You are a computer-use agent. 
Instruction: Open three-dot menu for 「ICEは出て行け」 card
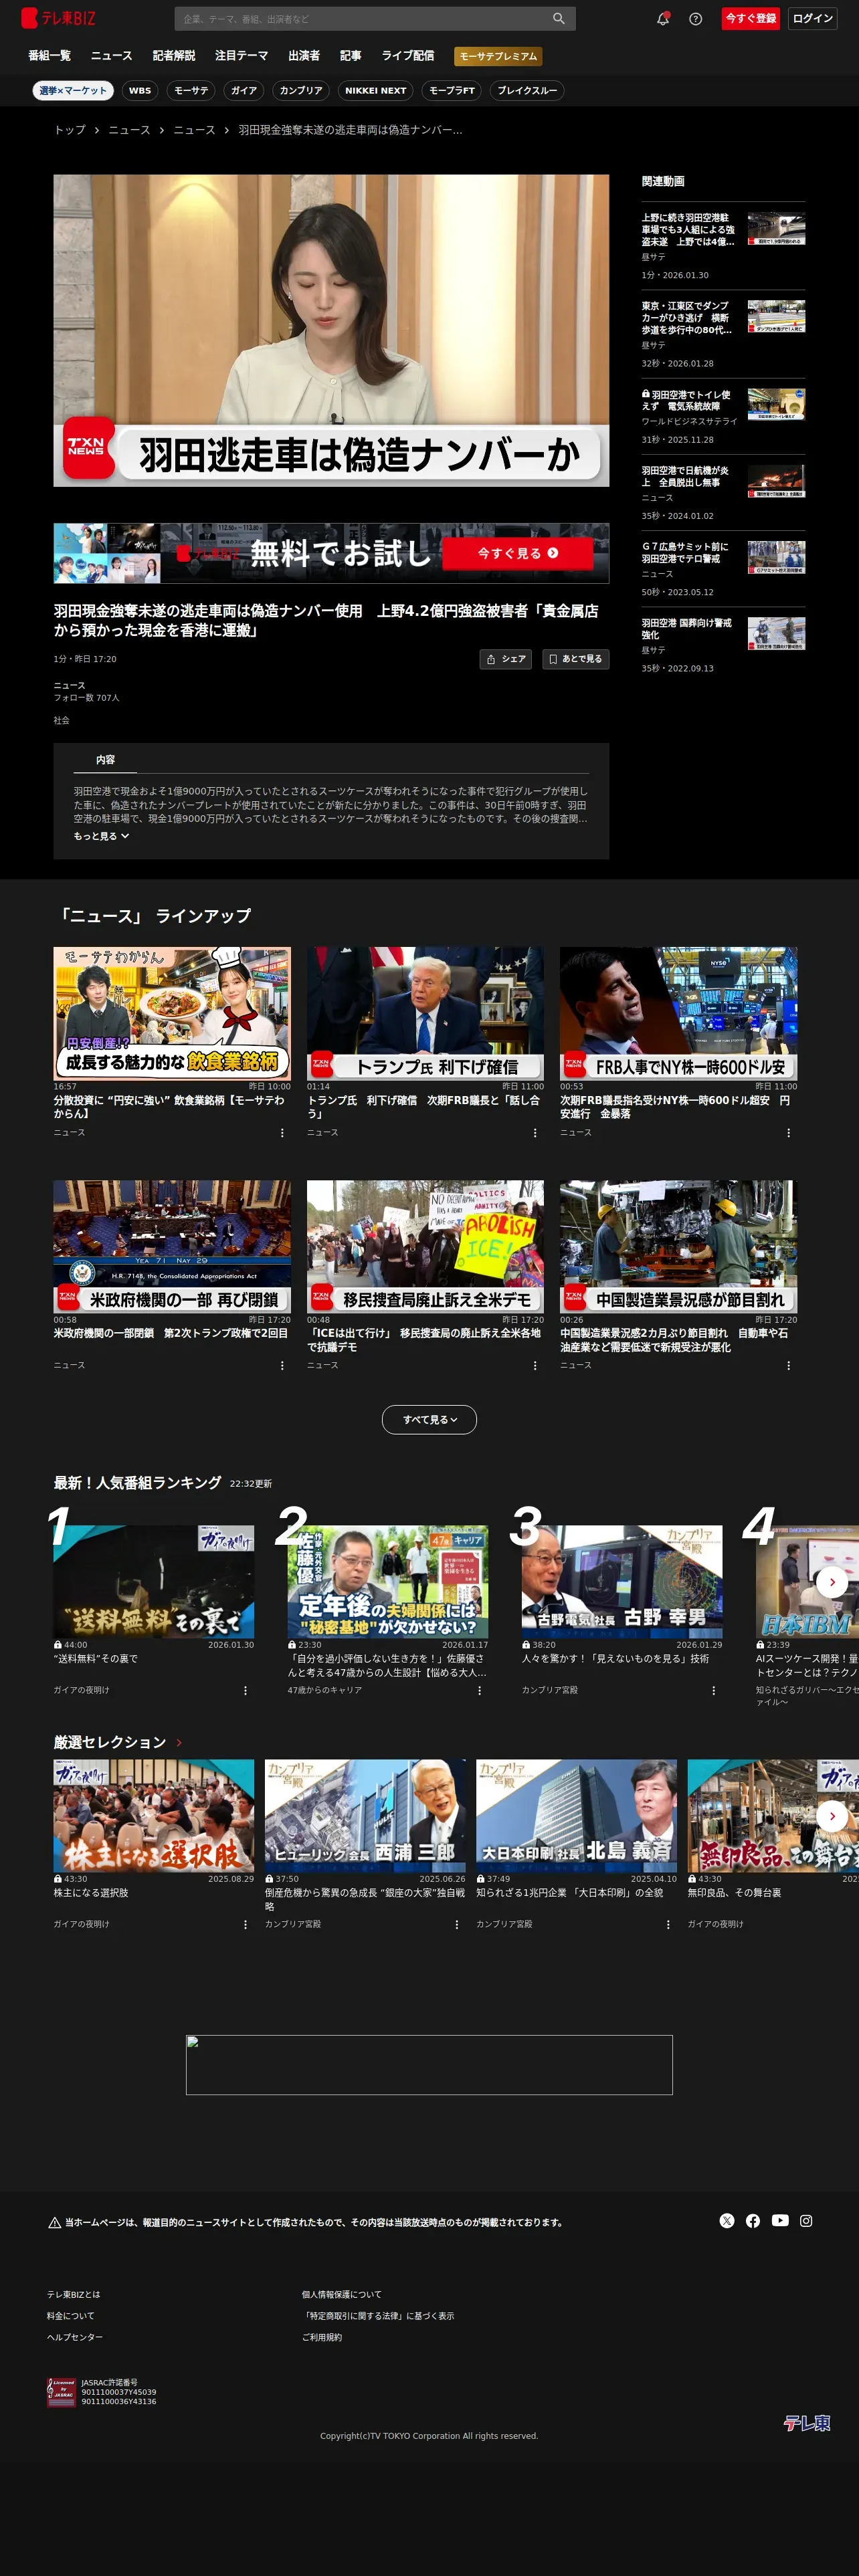pos(535,1365)
